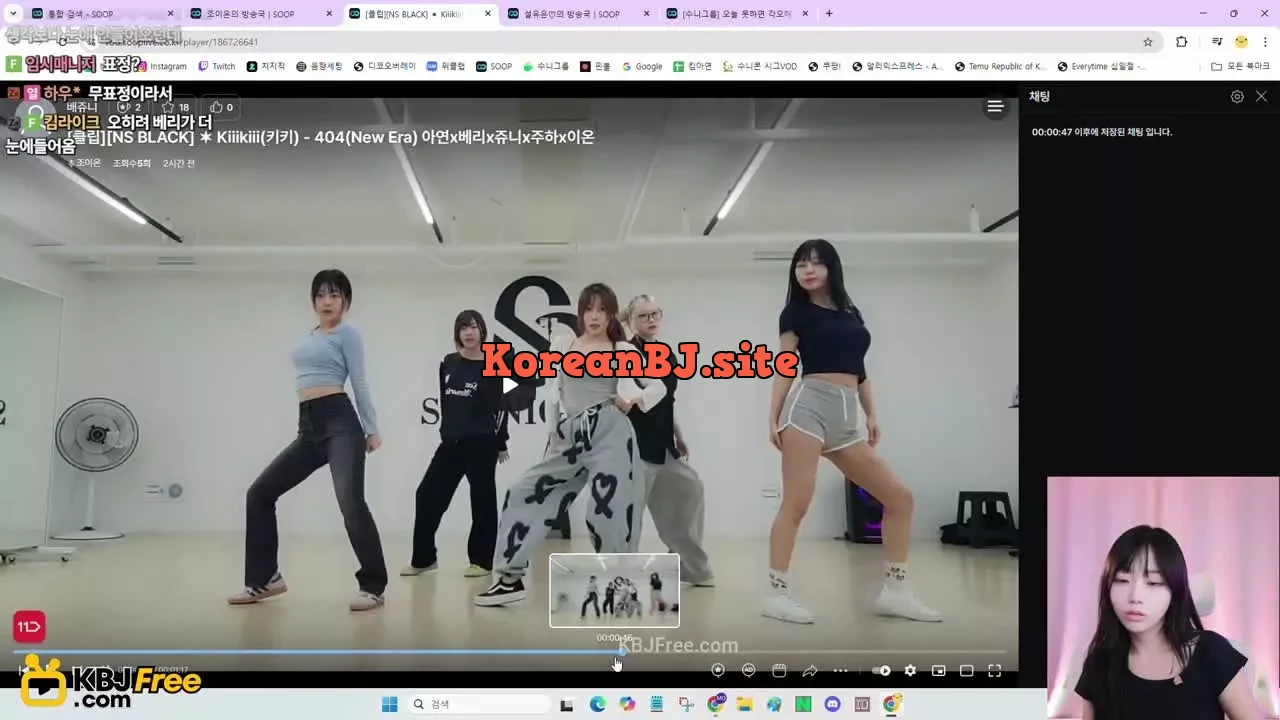Open the Google bookmark
This screenshot has width=1280, height=720.
(642, 66)
